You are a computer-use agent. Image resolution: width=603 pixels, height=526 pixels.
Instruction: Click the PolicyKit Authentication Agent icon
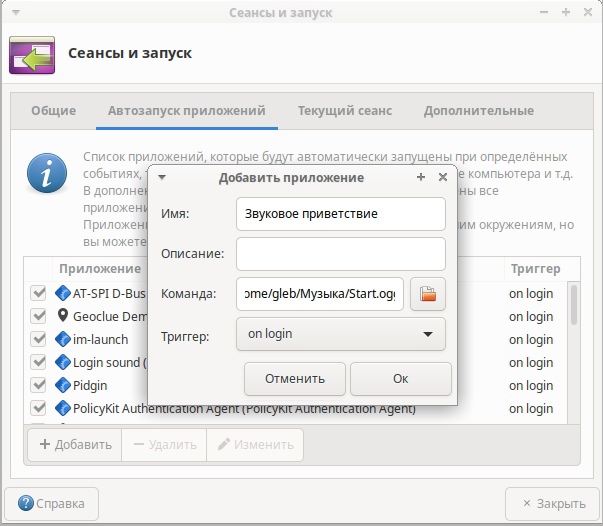pyautogui.click(x=63, y=408)
